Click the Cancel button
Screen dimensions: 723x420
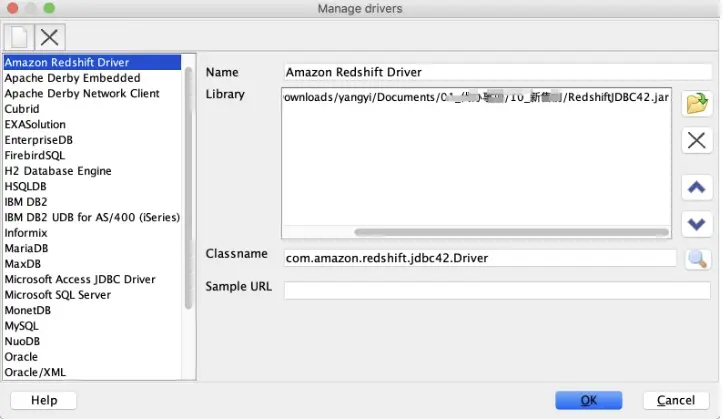point(676,400)
